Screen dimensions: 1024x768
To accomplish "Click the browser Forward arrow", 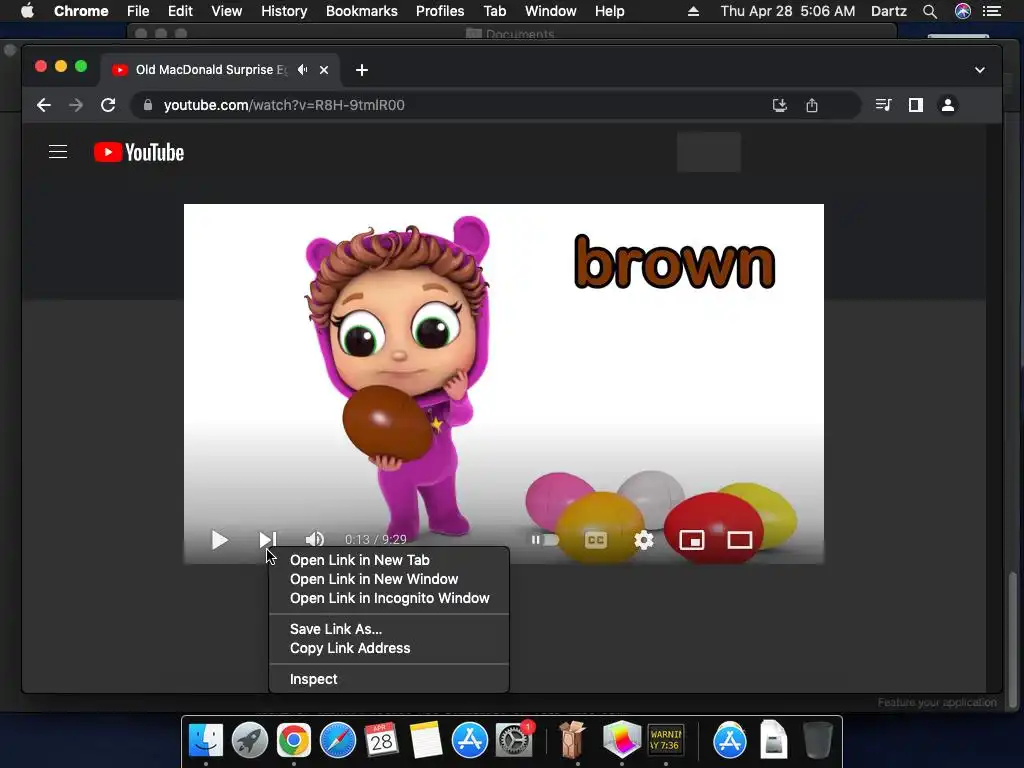I will coord(76,105).
